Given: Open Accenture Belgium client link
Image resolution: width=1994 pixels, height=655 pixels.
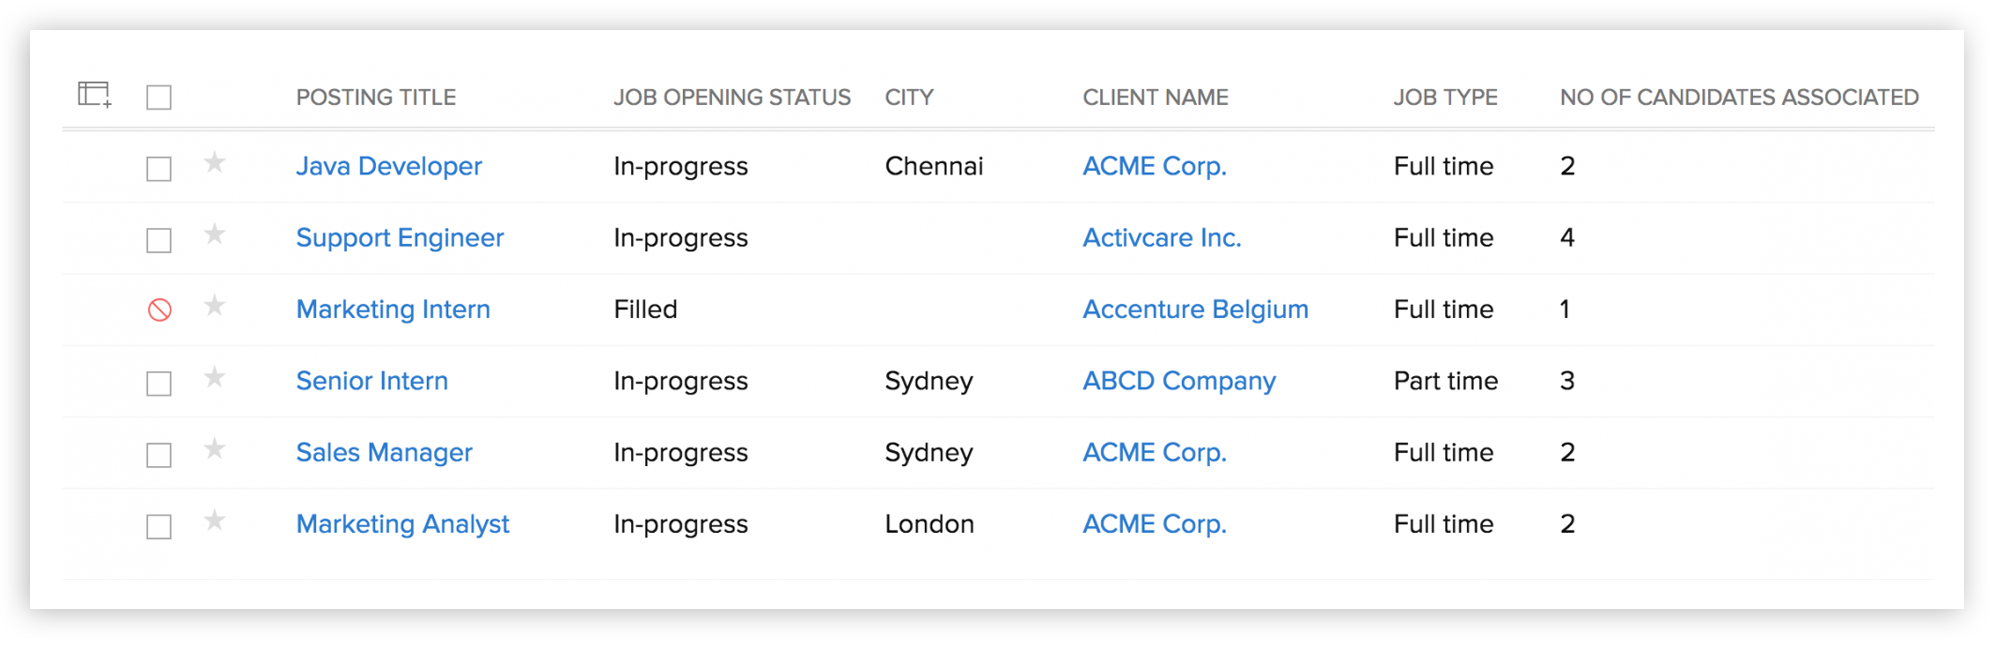Looking at the screenshot, I should tap(1195, 310).
